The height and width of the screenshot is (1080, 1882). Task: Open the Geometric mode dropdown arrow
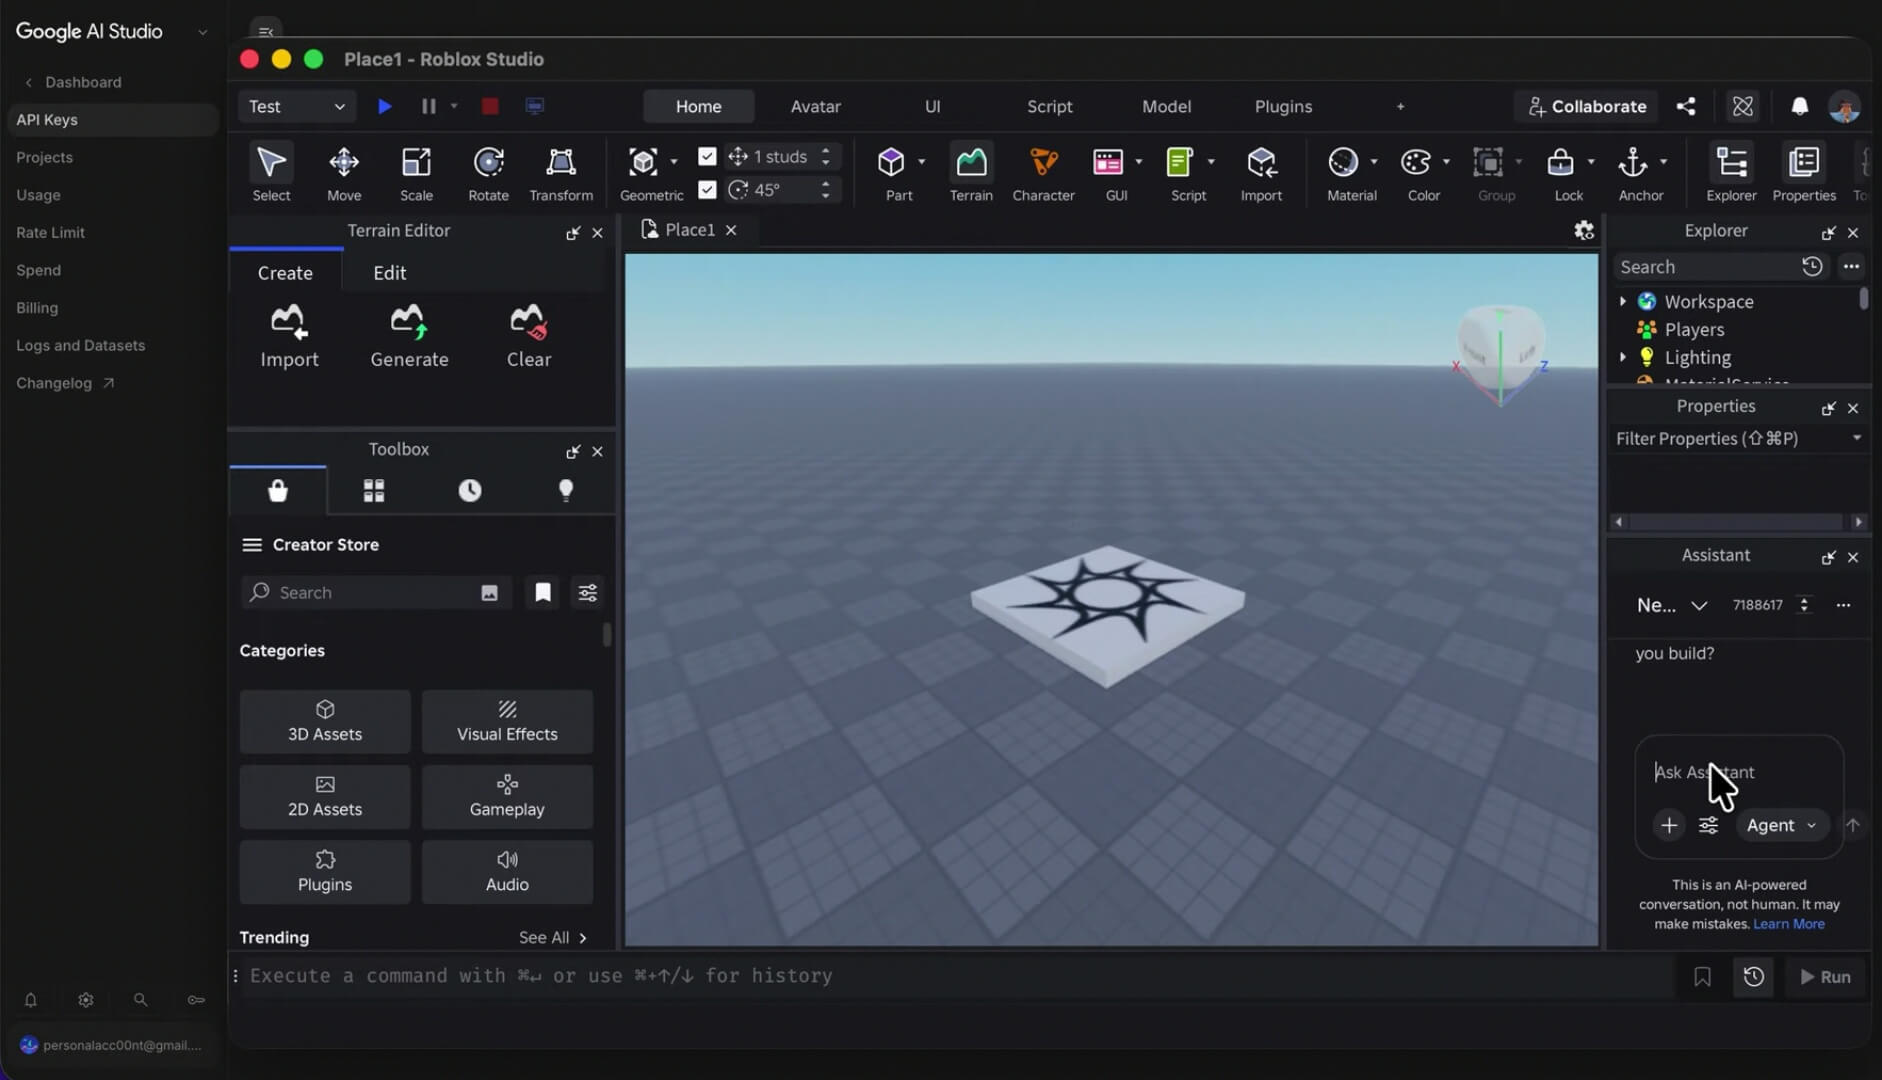coord(674,161)
